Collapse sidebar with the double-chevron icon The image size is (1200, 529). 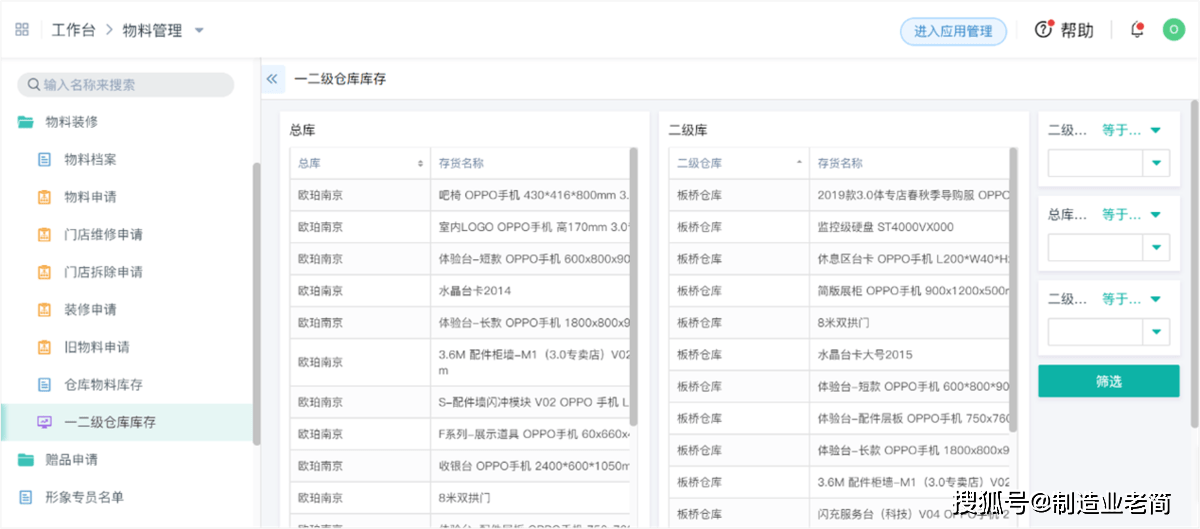pyautogui.click(x=272, y=78)
